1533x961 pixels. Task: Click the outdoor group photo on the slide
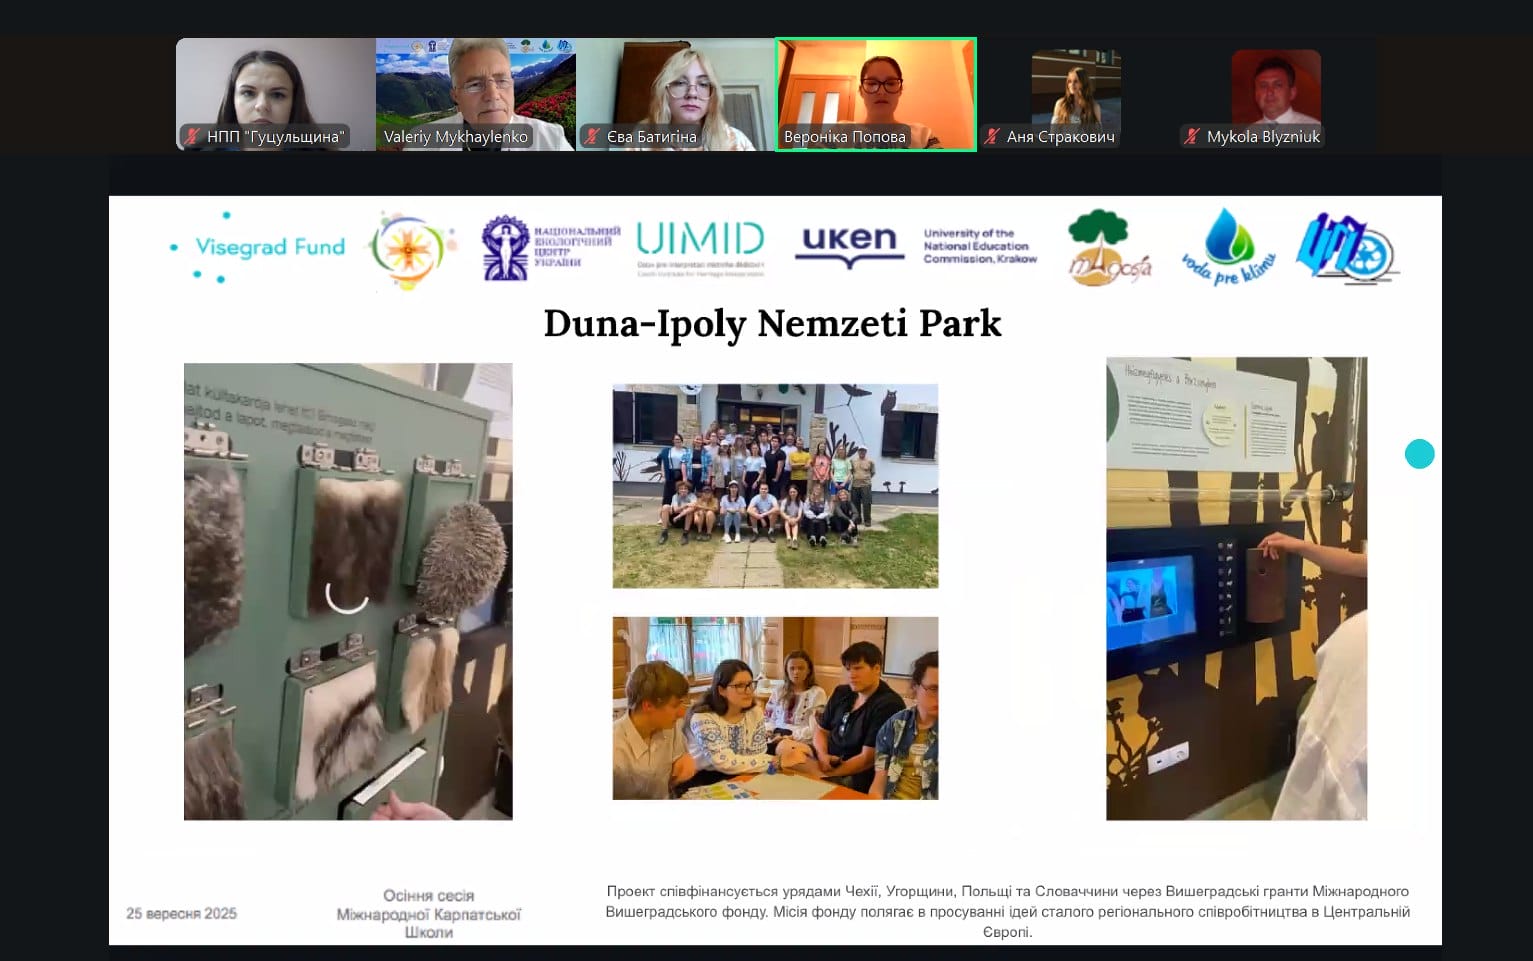(775, 486)
